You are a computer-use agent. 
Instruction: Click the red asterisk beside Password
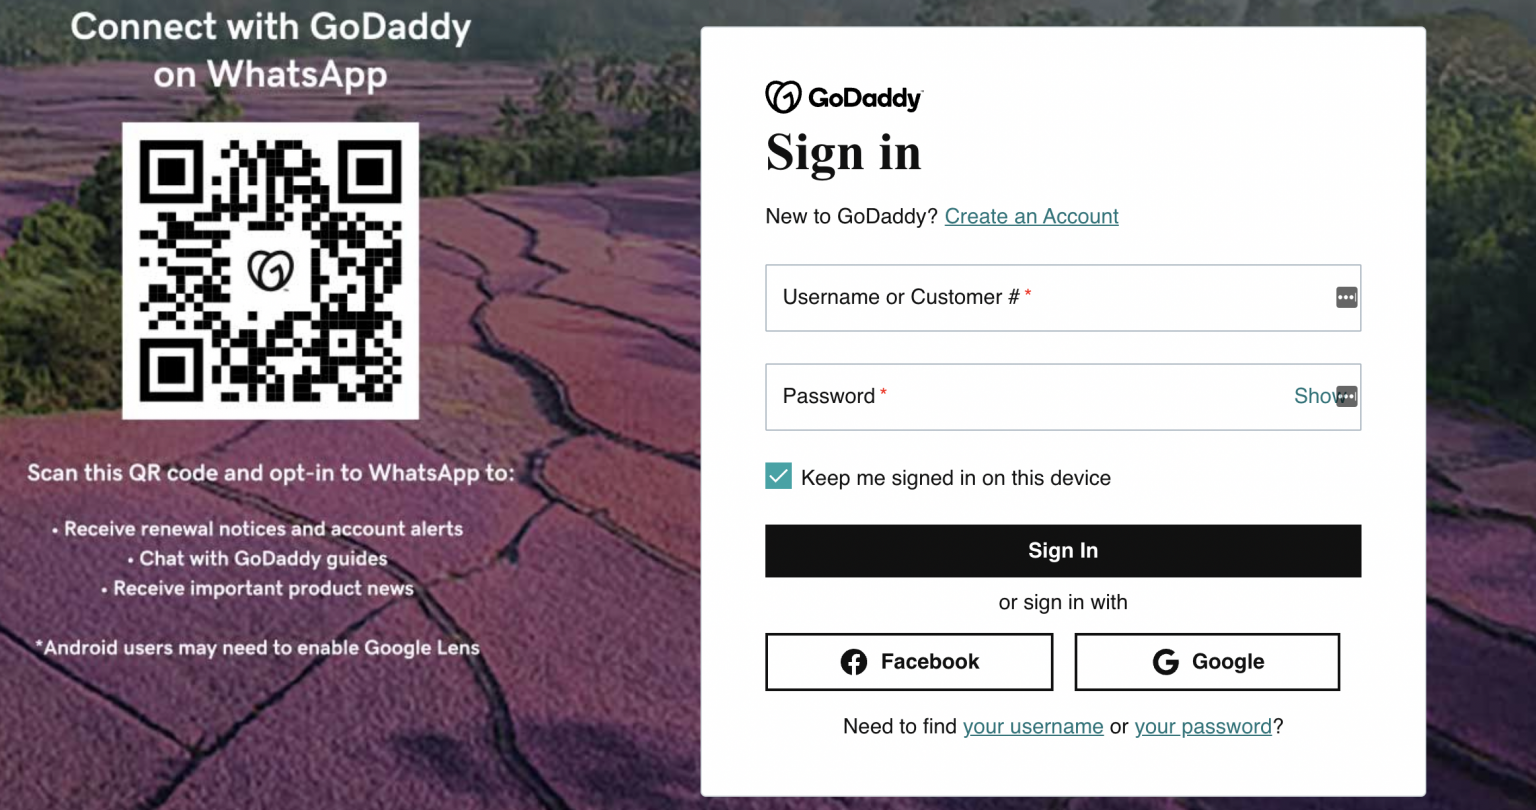click(x=882, y=393)
